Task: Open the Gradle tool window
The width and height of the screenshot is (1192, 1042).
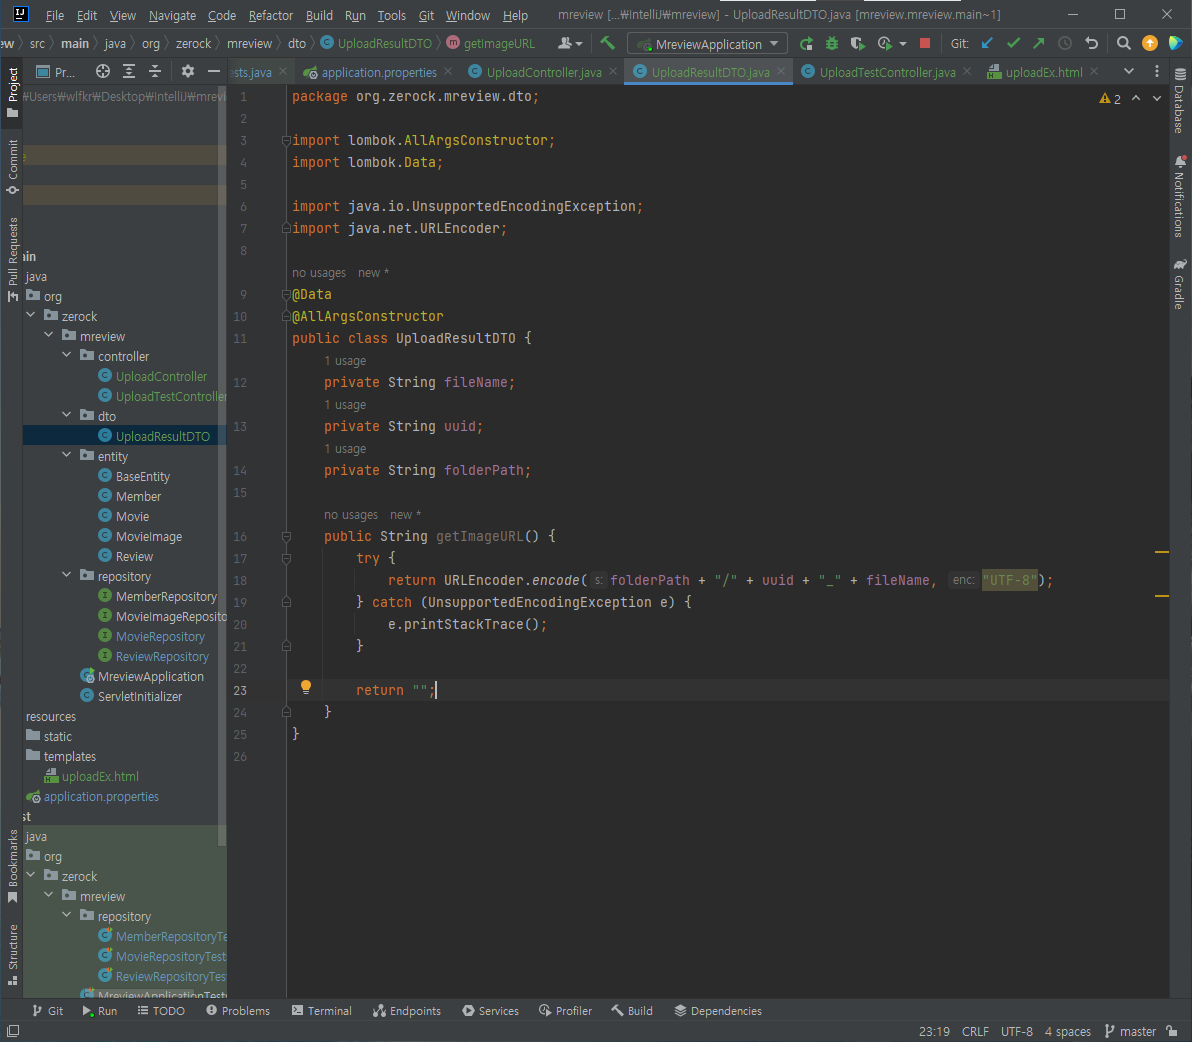Action: click(x=1179, y=284)
